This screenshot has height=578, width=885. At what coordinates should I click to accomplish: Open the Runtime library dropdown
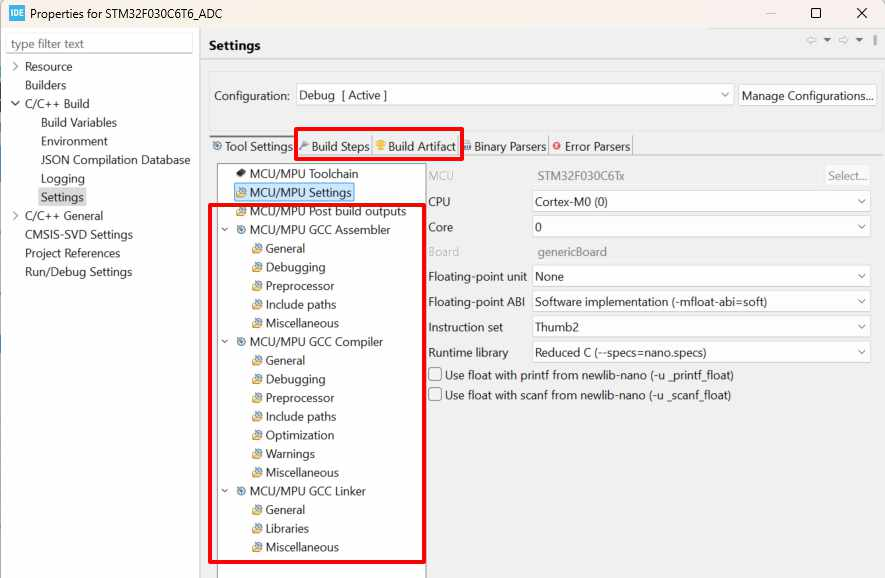click(861, 351)
